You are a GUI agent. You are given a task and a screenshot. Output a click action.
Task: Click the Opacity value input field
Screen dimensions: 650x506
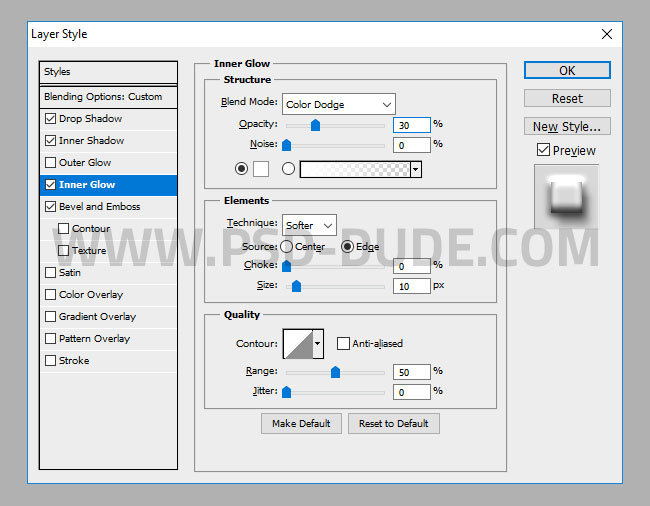[x=411, y=125]
